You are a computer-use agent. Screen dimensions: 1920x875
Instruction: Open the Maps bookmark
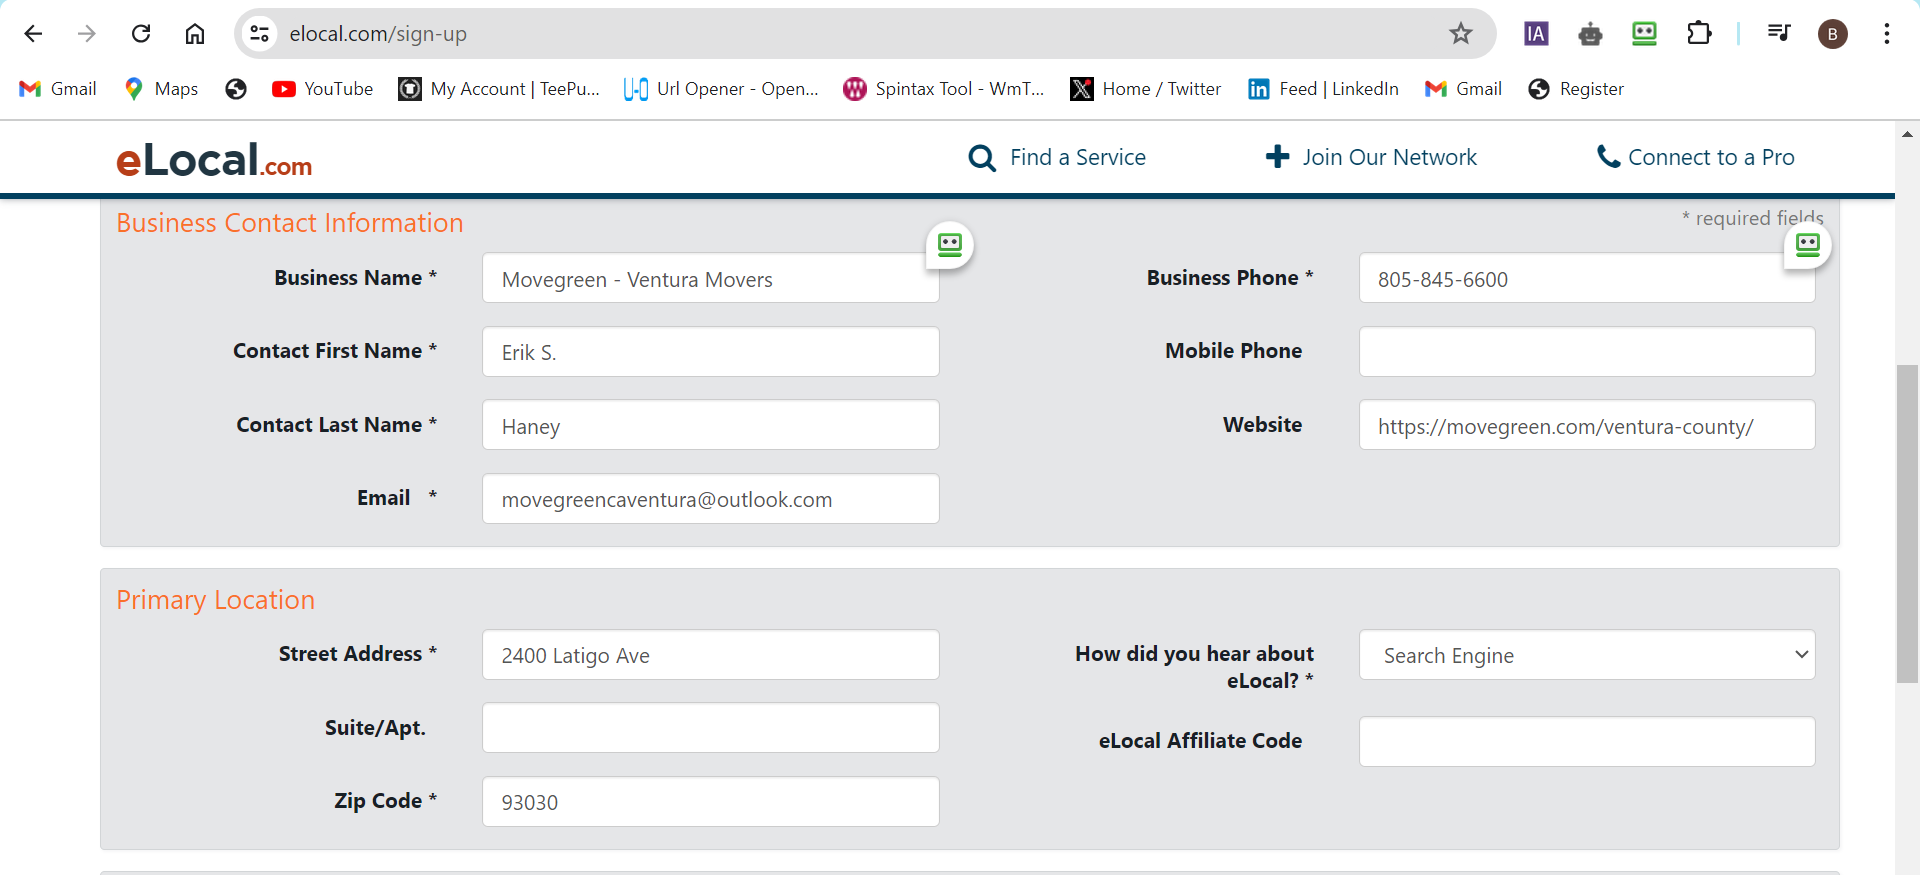(161, 89)
